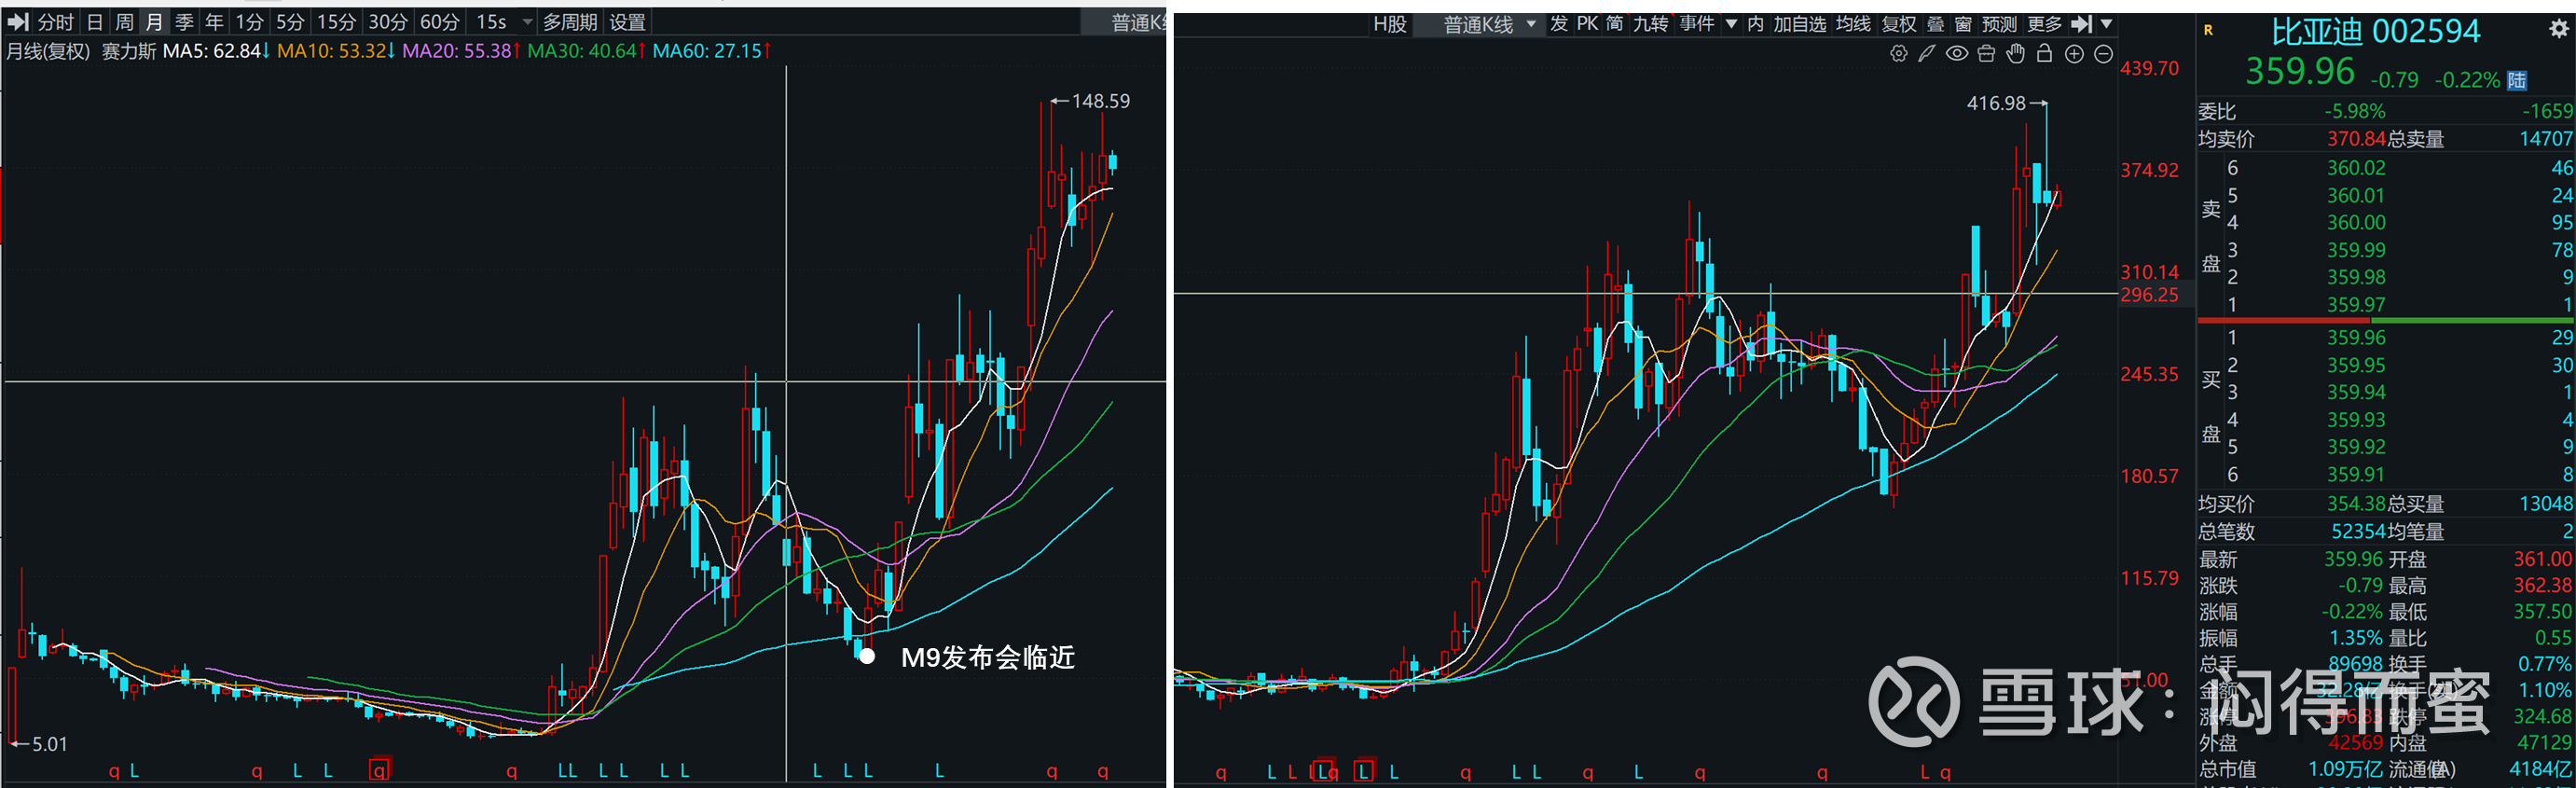Image resolution: width=2576 pixels, height=788 pixels.
Task: Click the 5.01 low price label
Action: pyautogui.click(x=49, y=744)
